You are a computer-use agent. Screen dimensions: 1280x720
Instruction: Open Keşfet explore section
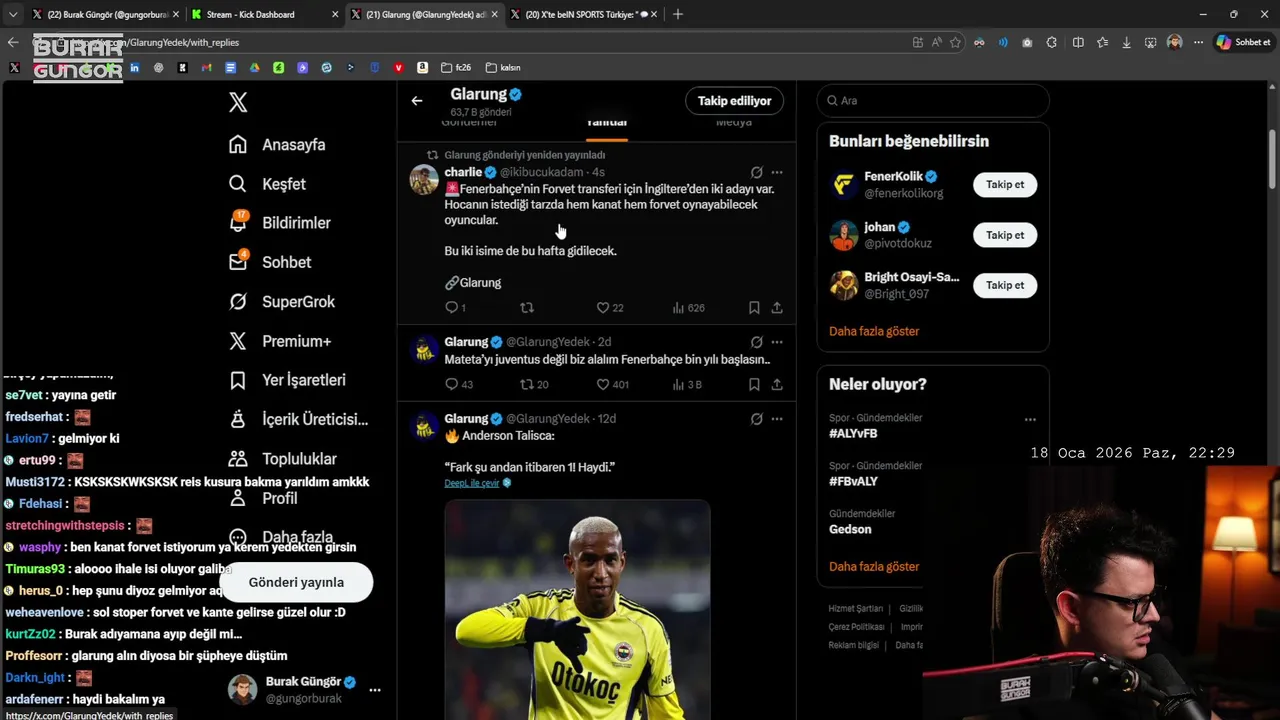(x=267, y=184)
